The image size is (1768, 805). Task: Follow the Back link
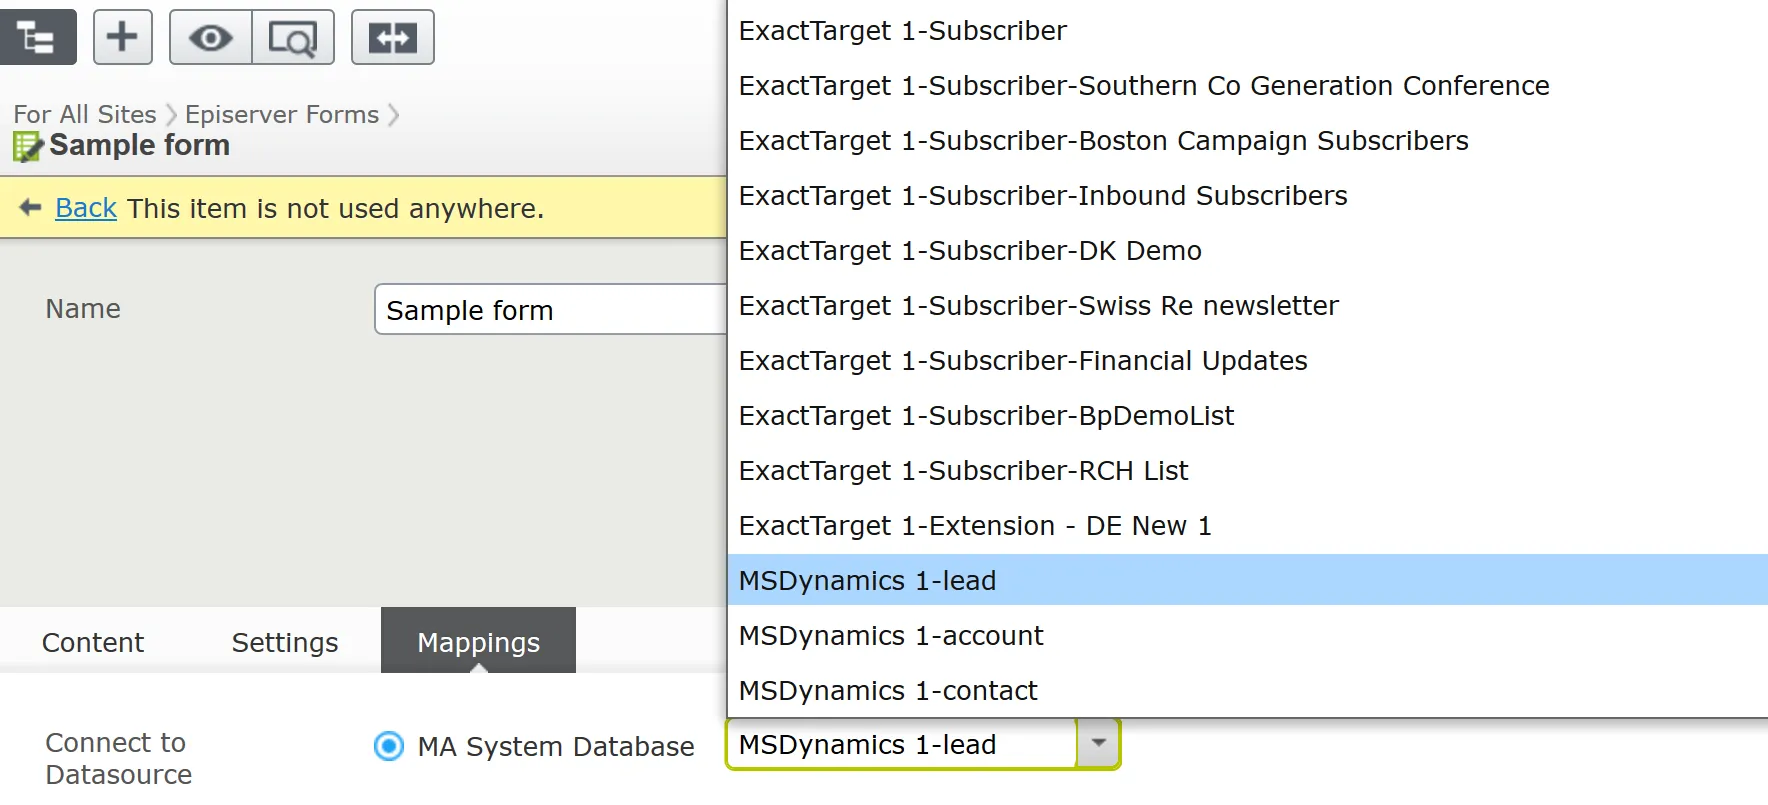86,208
